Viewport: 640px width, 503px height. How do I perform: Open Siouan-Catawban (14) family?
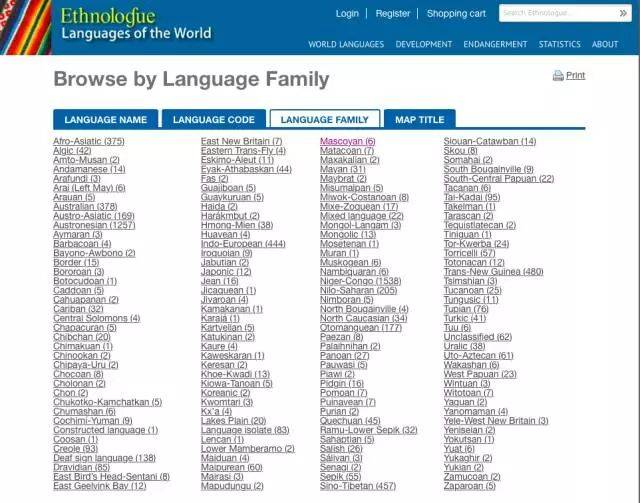[x=490, y=141]
